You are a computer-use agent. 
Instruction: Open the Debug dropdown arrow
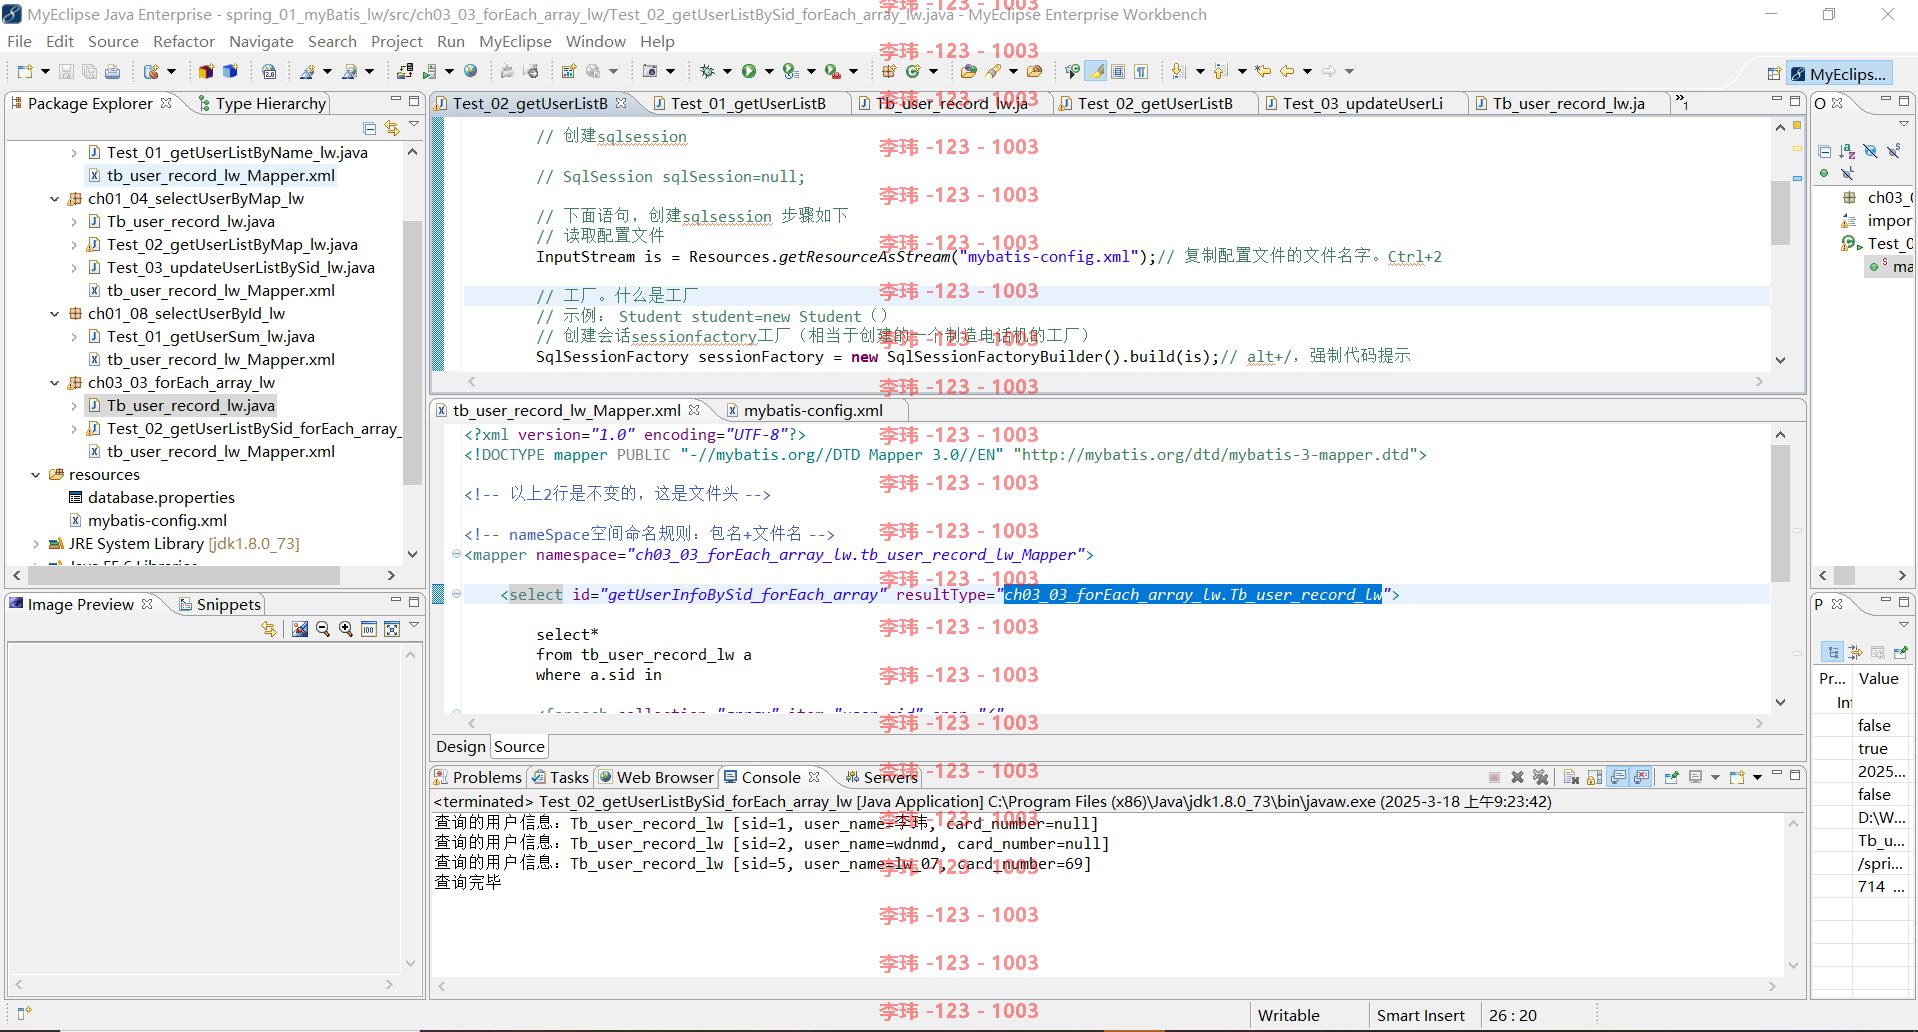click(x=727, y=71)
